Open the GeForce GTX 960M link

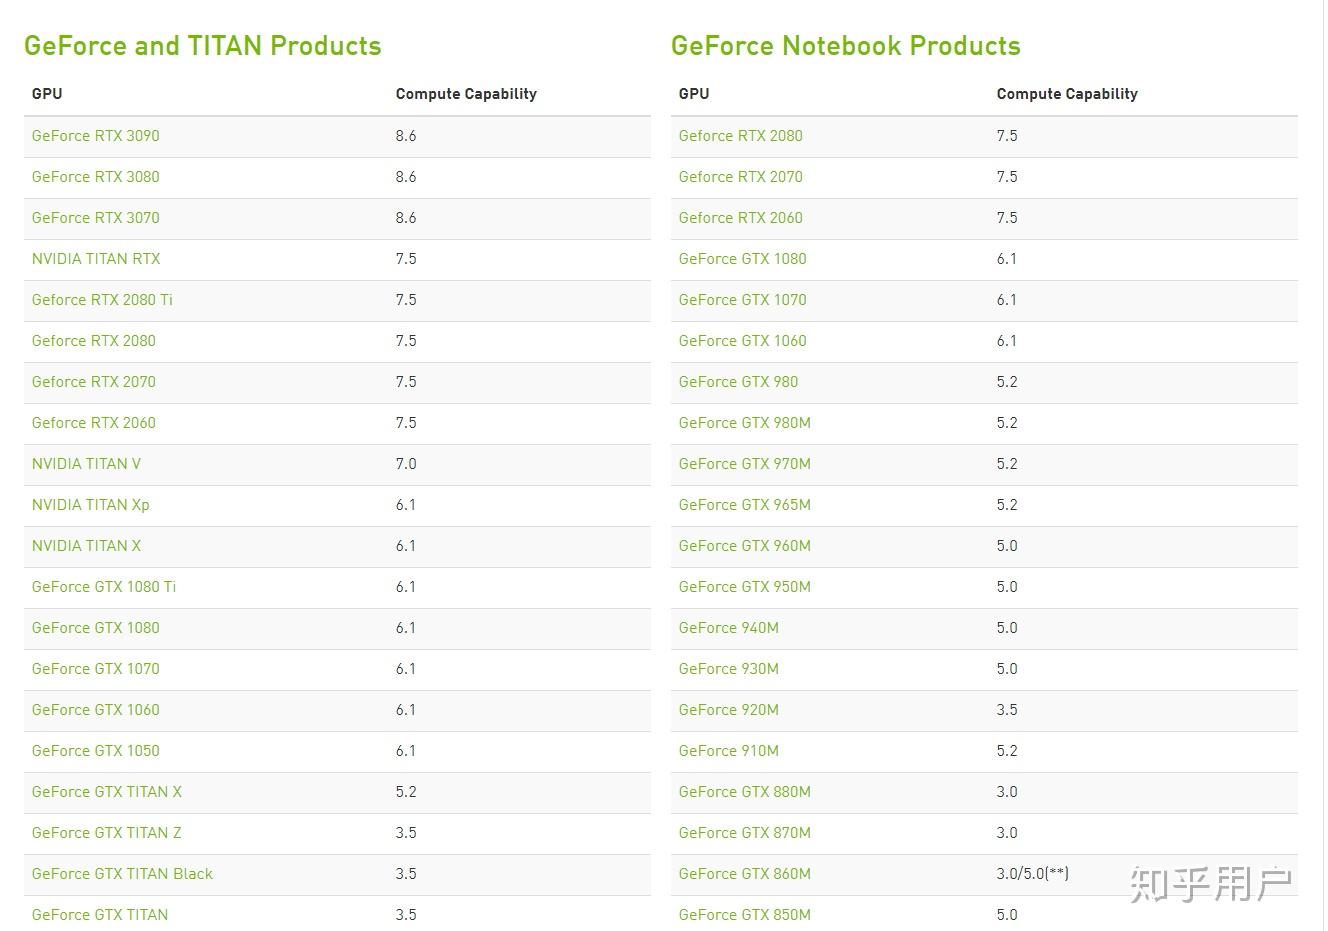(745, 546)
